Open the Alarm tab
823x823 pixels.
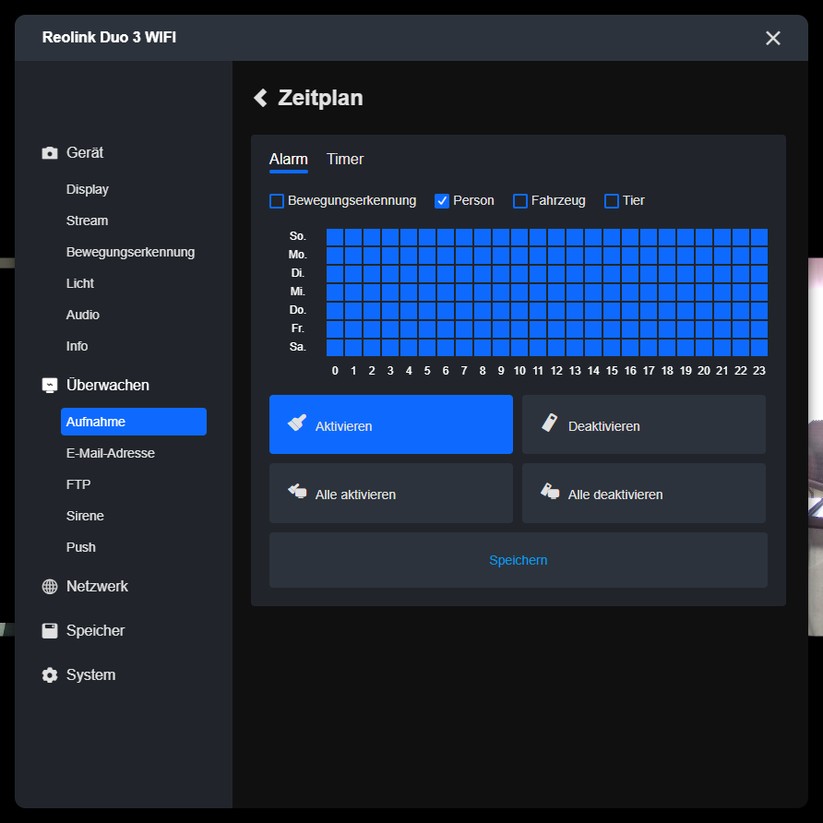[x=288, y=159]
